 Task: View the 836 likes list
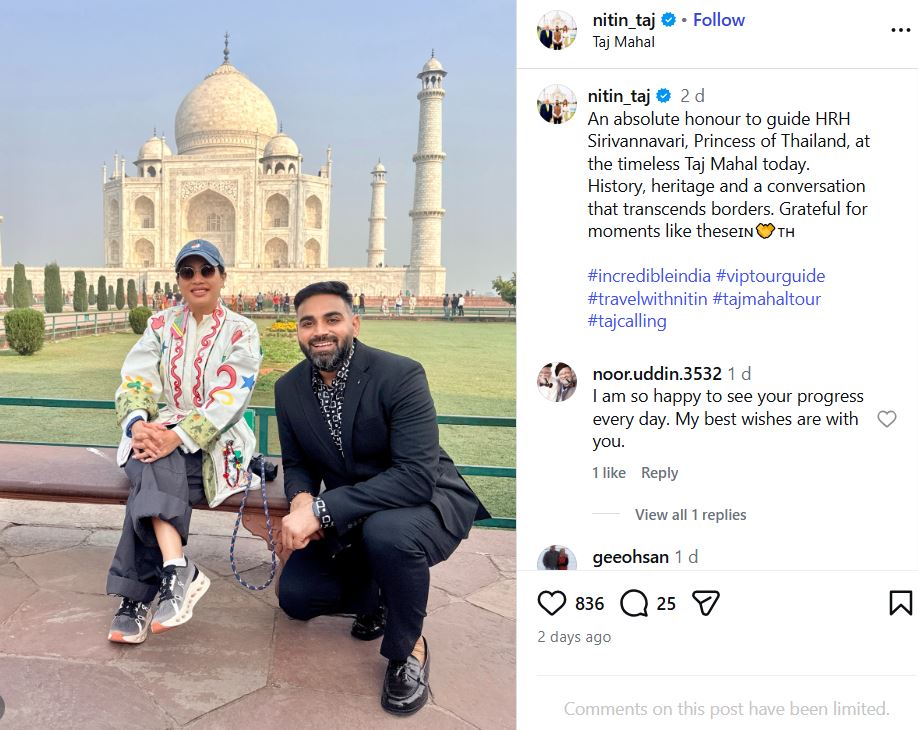590,603
